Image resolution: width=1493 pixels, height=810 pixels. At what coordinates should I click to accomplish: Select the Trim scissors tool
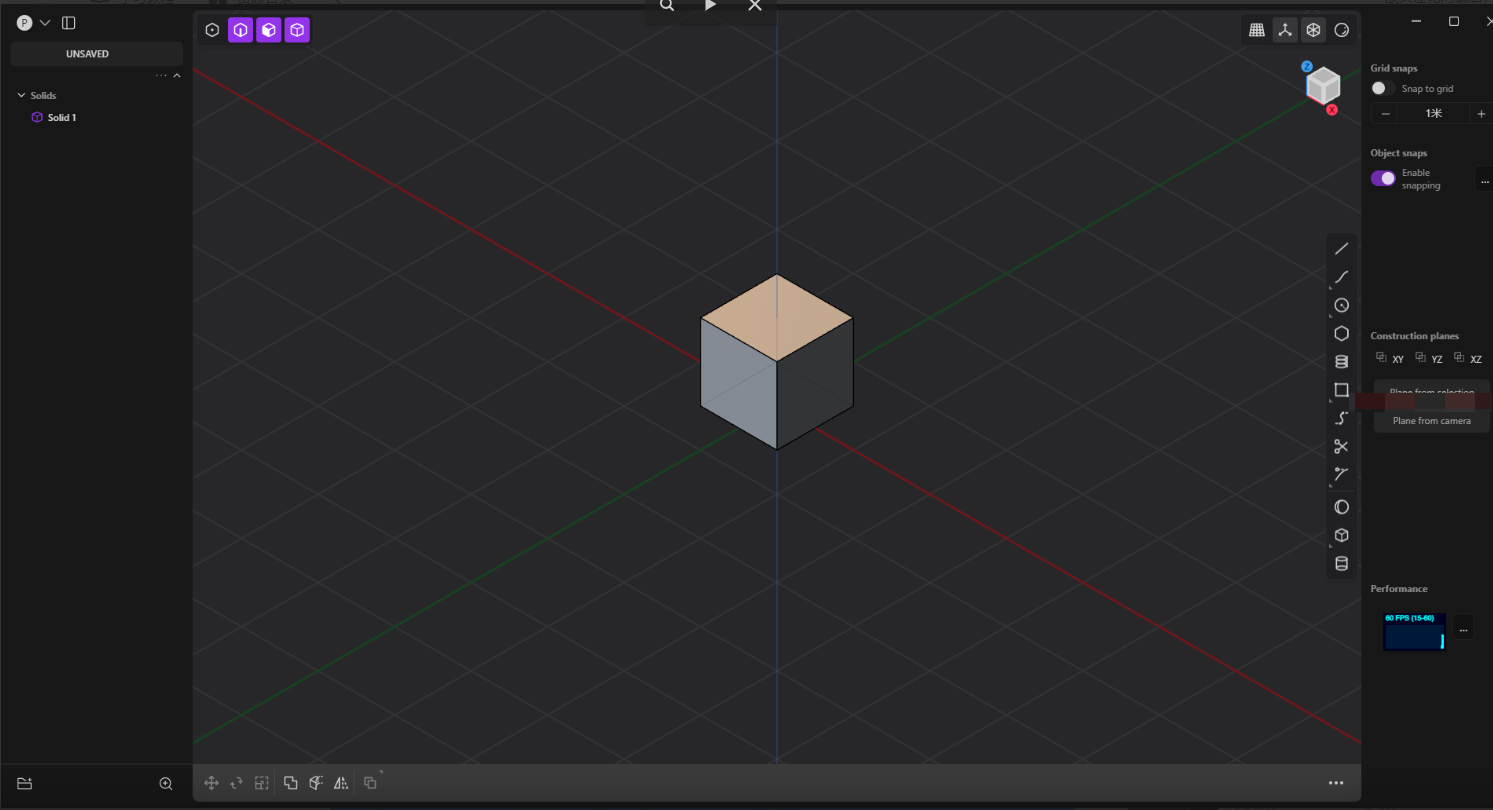click(1342, 446)
